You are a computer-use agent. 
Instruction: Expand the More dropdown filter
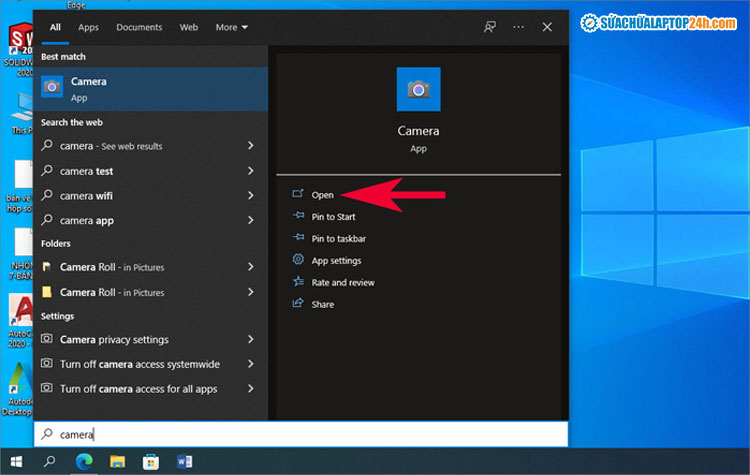[x=232, y=27]
